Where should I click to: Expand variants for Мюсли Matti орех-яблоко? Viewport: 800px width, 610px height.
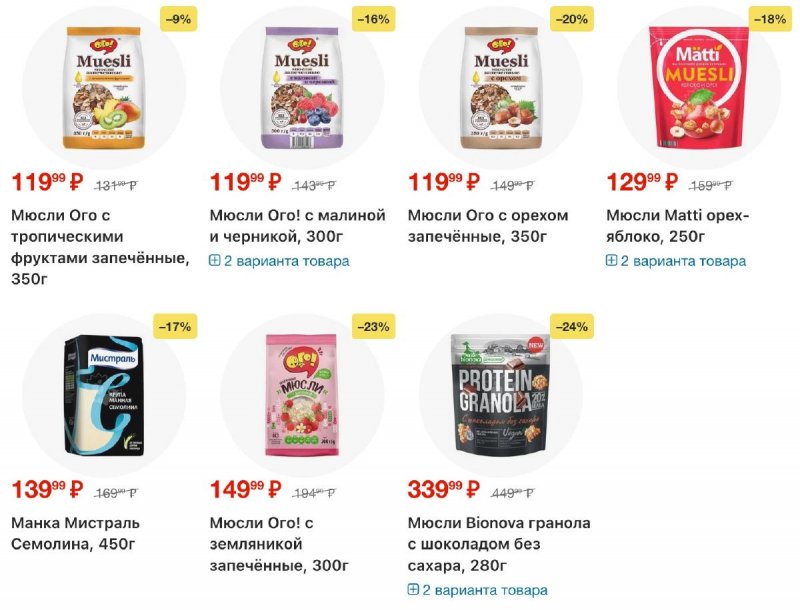[x=676, y=261]
